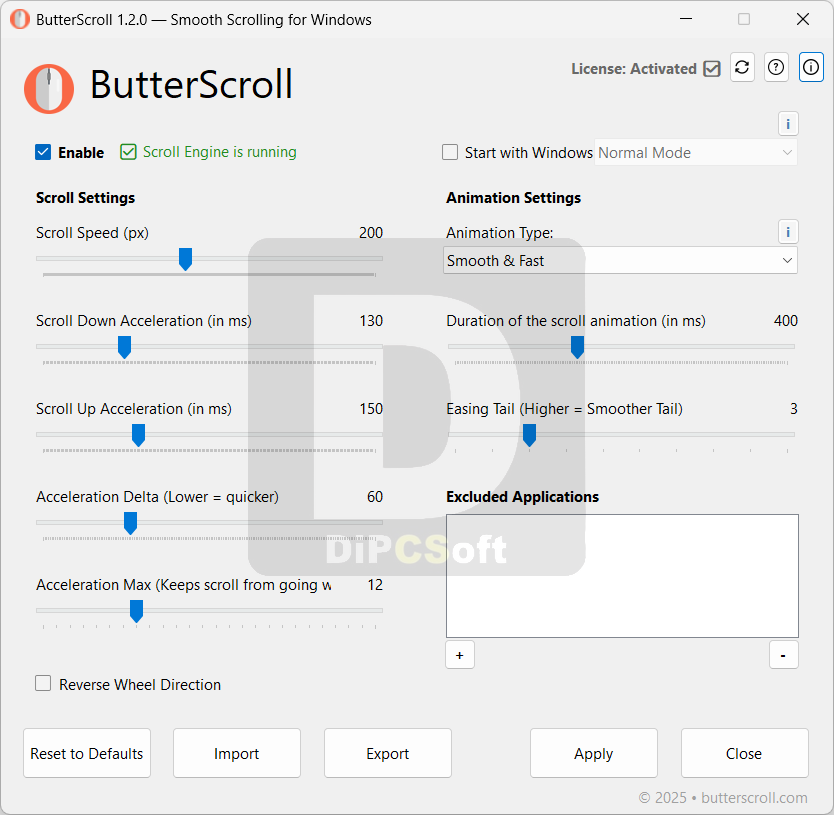The width and height of the screenshot is (834, 815).
Task: Close the window using title bar X
Action: 803,19
